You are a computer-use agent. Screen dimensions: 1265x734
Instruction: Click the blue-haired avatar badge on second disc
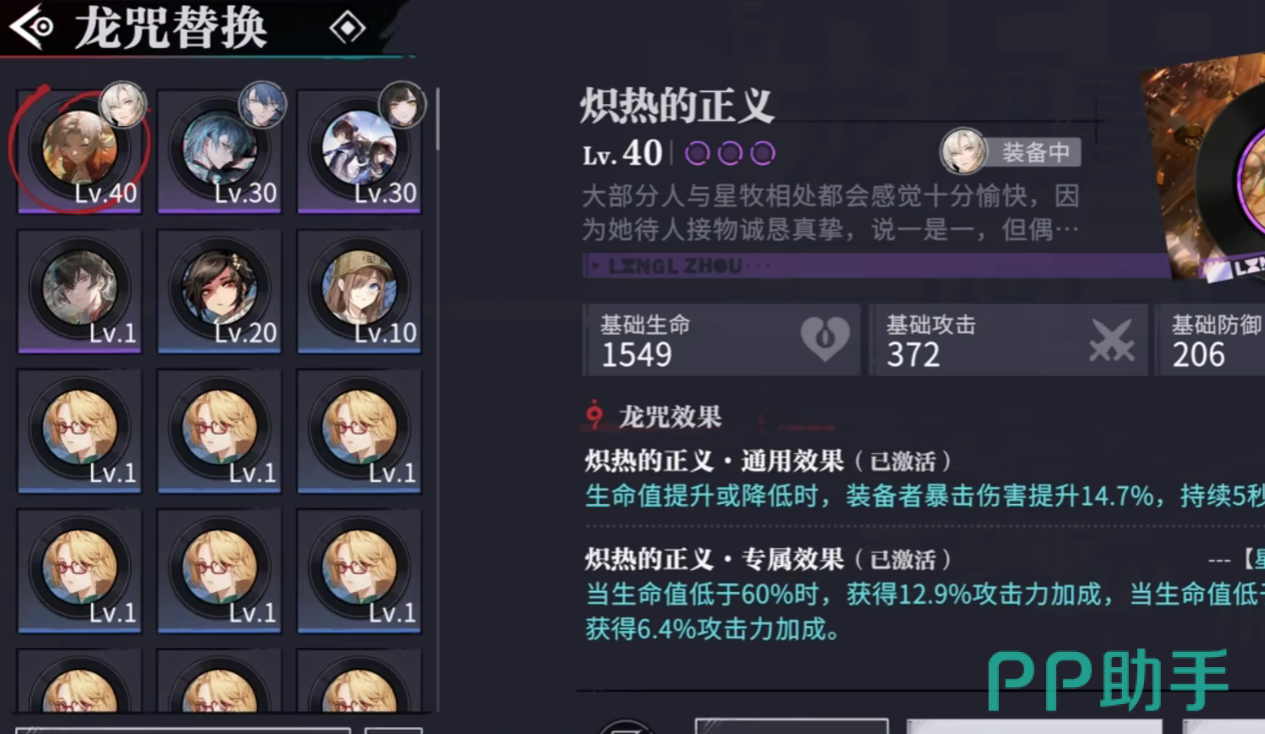[x=263, y=105]
